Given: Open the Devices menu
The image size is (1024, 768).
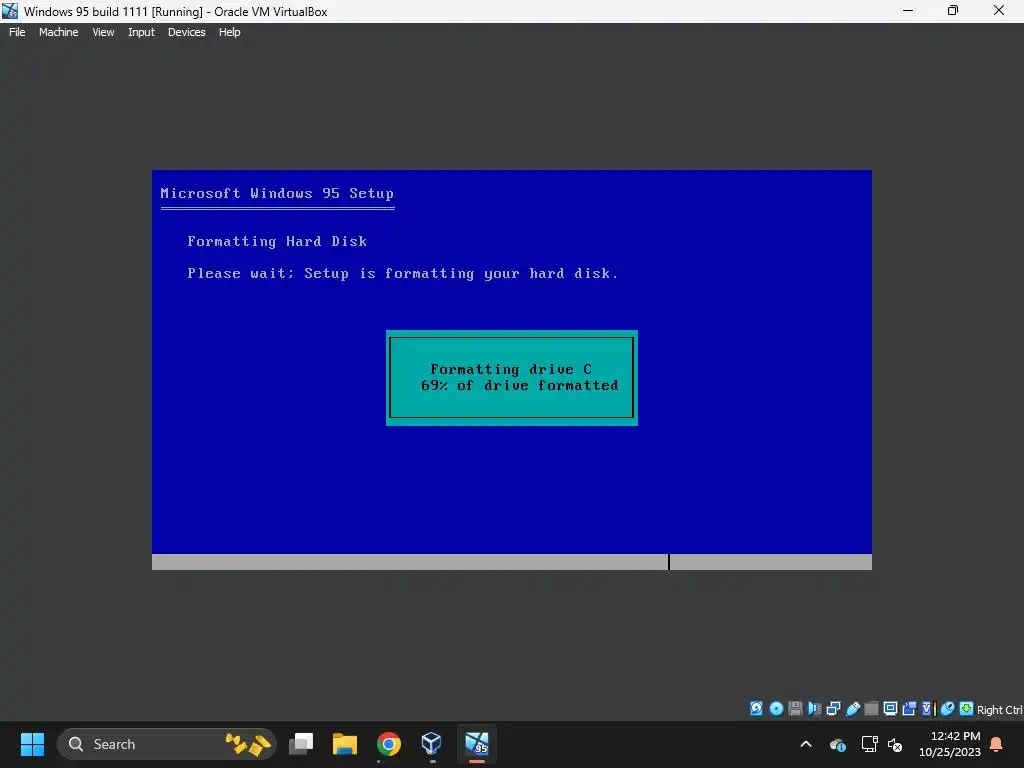Looking at the screenshot, I should tap(186, 32).
